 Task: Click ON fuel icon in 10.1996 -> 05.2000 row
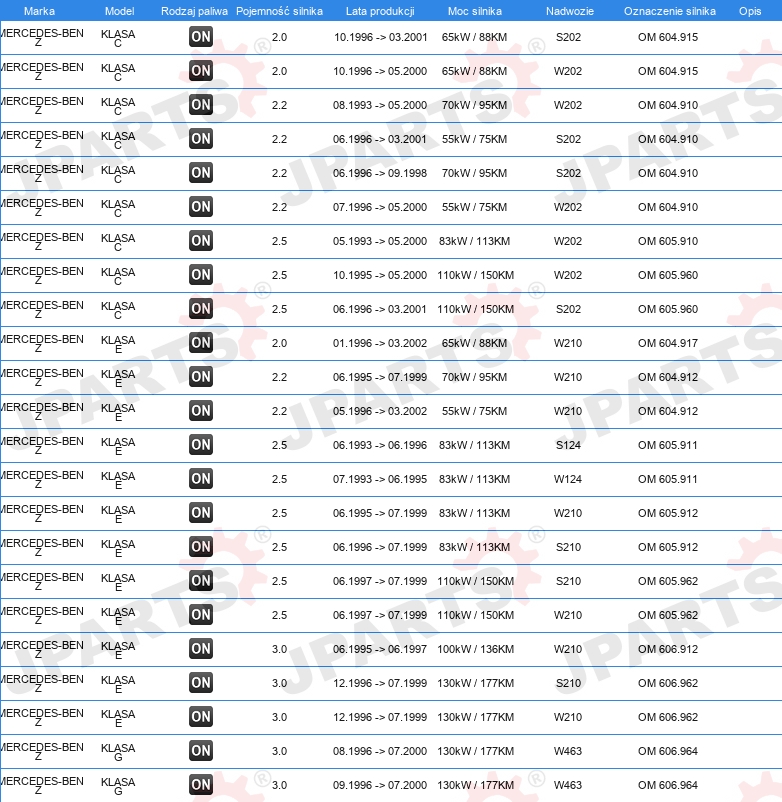tap(200, 71)
